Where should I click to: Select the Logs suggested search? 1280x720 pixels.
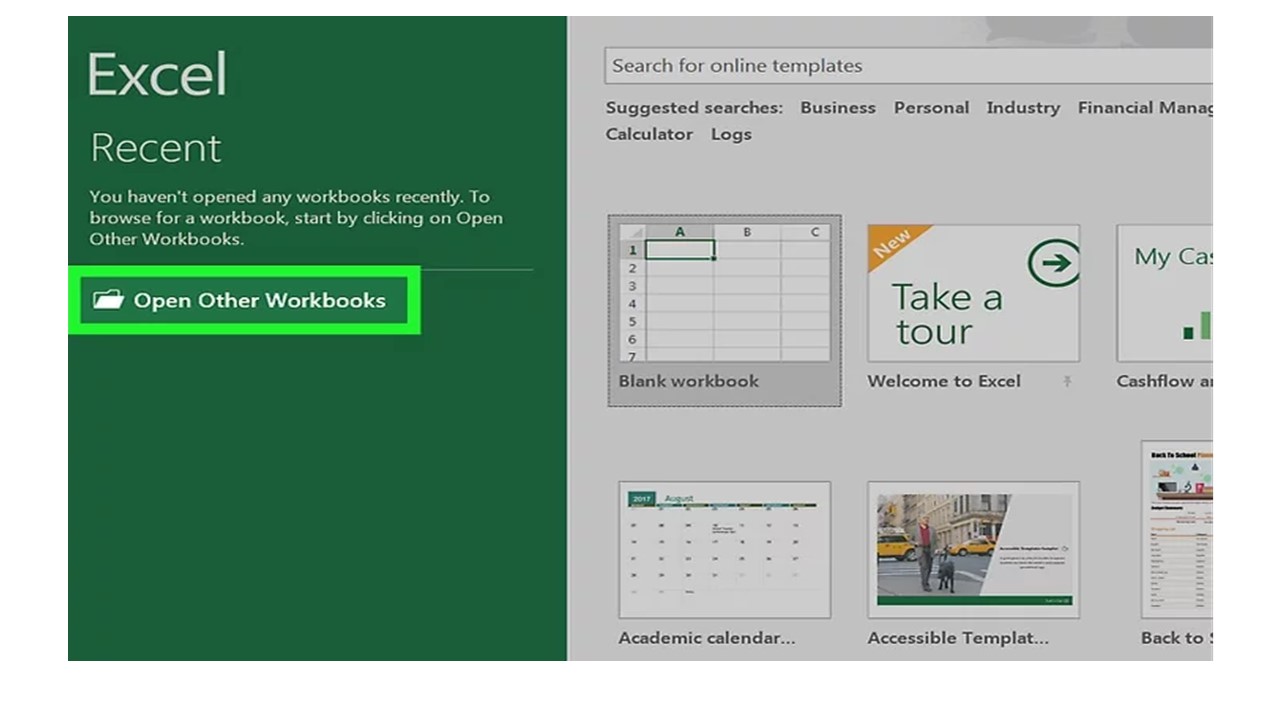tap(731, 133)
